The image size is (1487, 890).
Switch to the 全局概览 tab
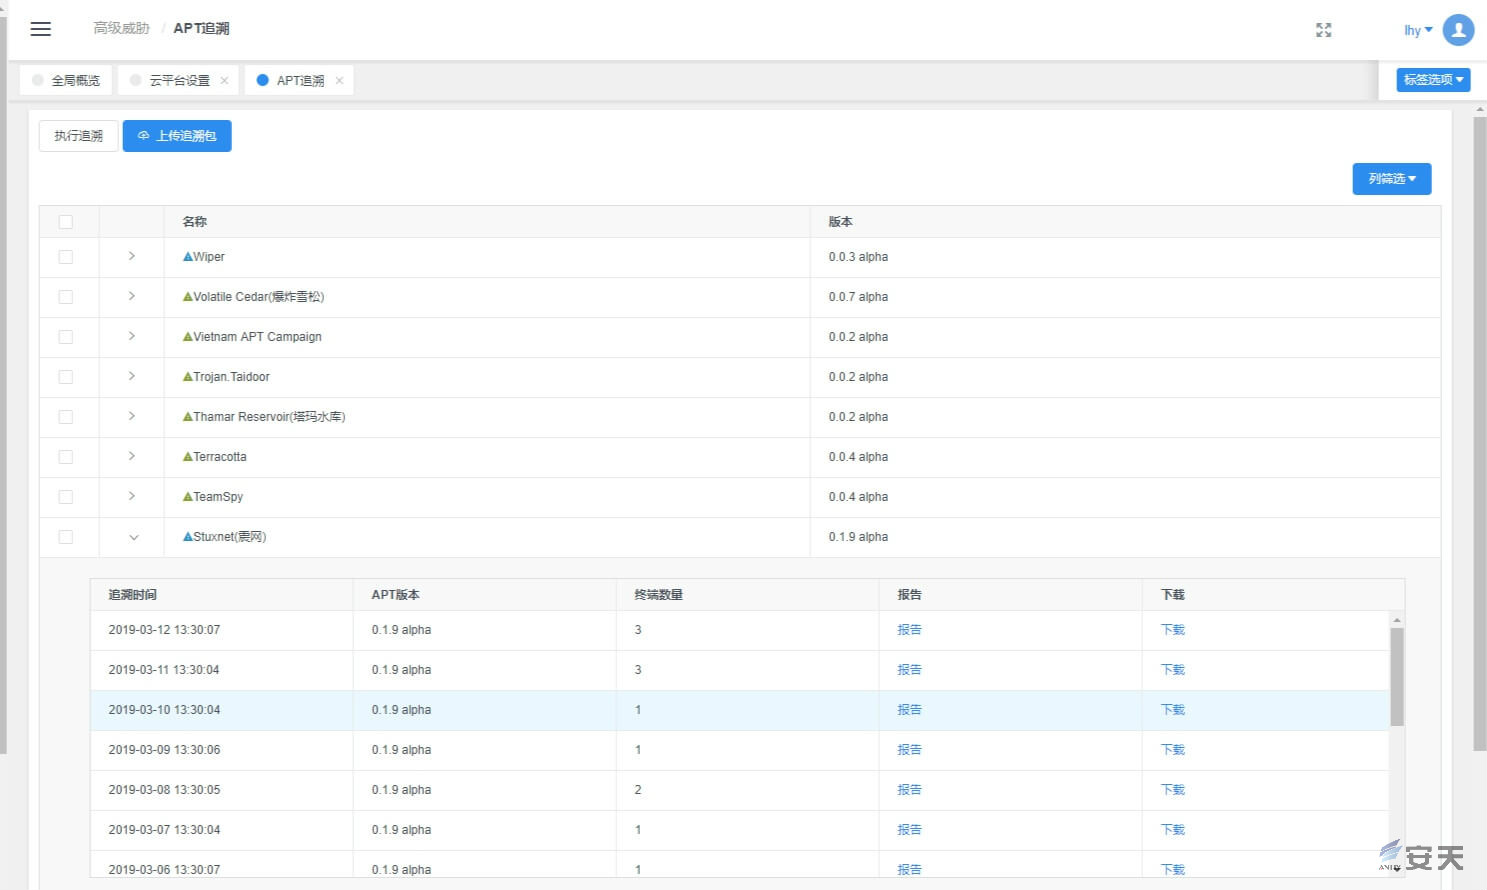click(x=66, y=81)
